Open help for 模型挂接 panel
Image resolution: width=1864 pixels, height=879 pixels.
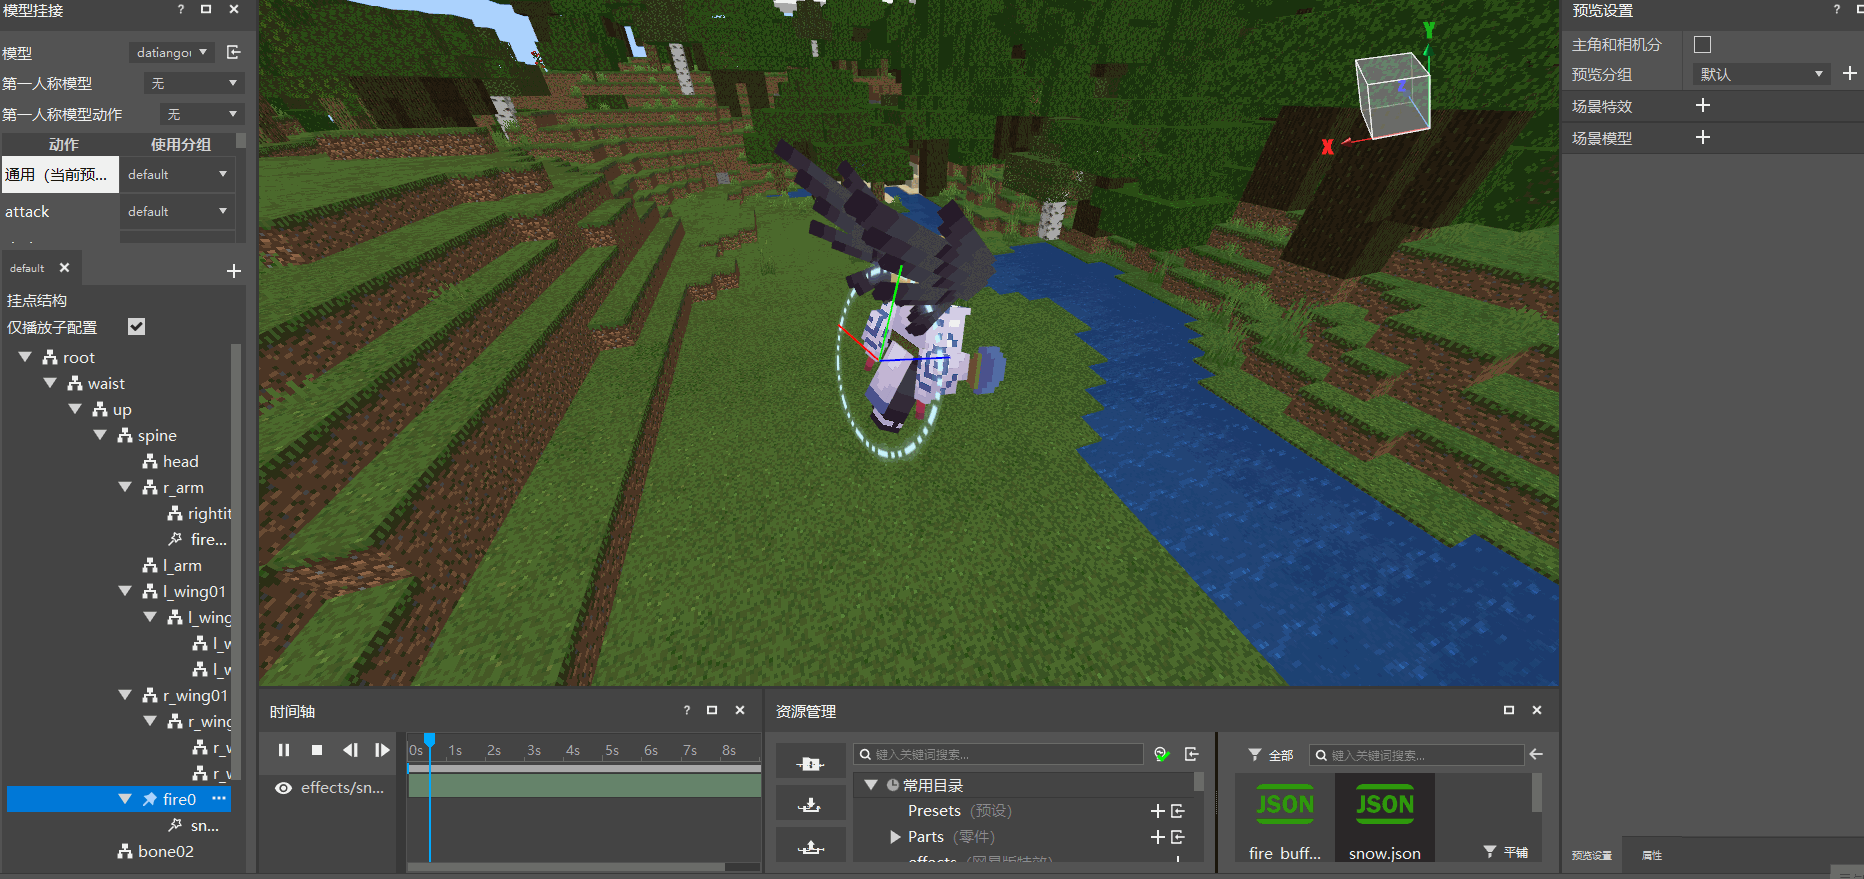pos(181,9)
